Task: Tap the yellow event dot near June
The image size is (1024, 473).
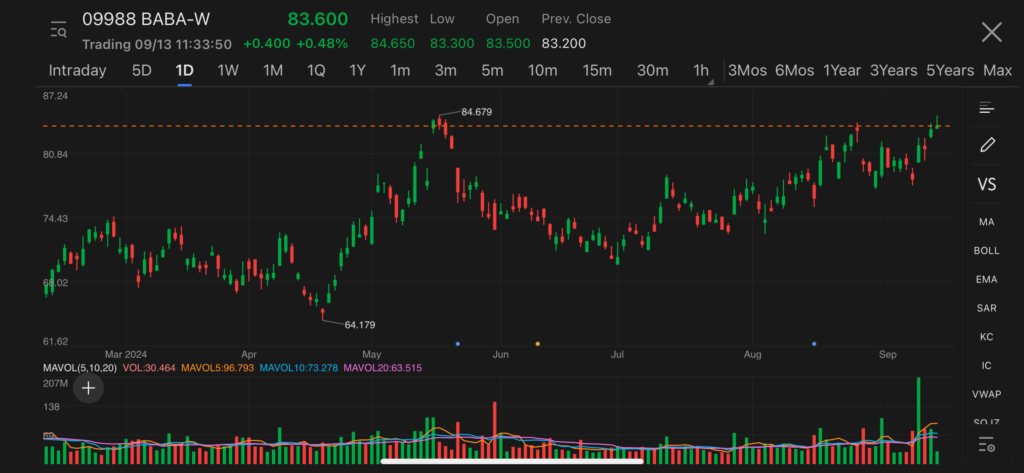Action: coord(538,343)
